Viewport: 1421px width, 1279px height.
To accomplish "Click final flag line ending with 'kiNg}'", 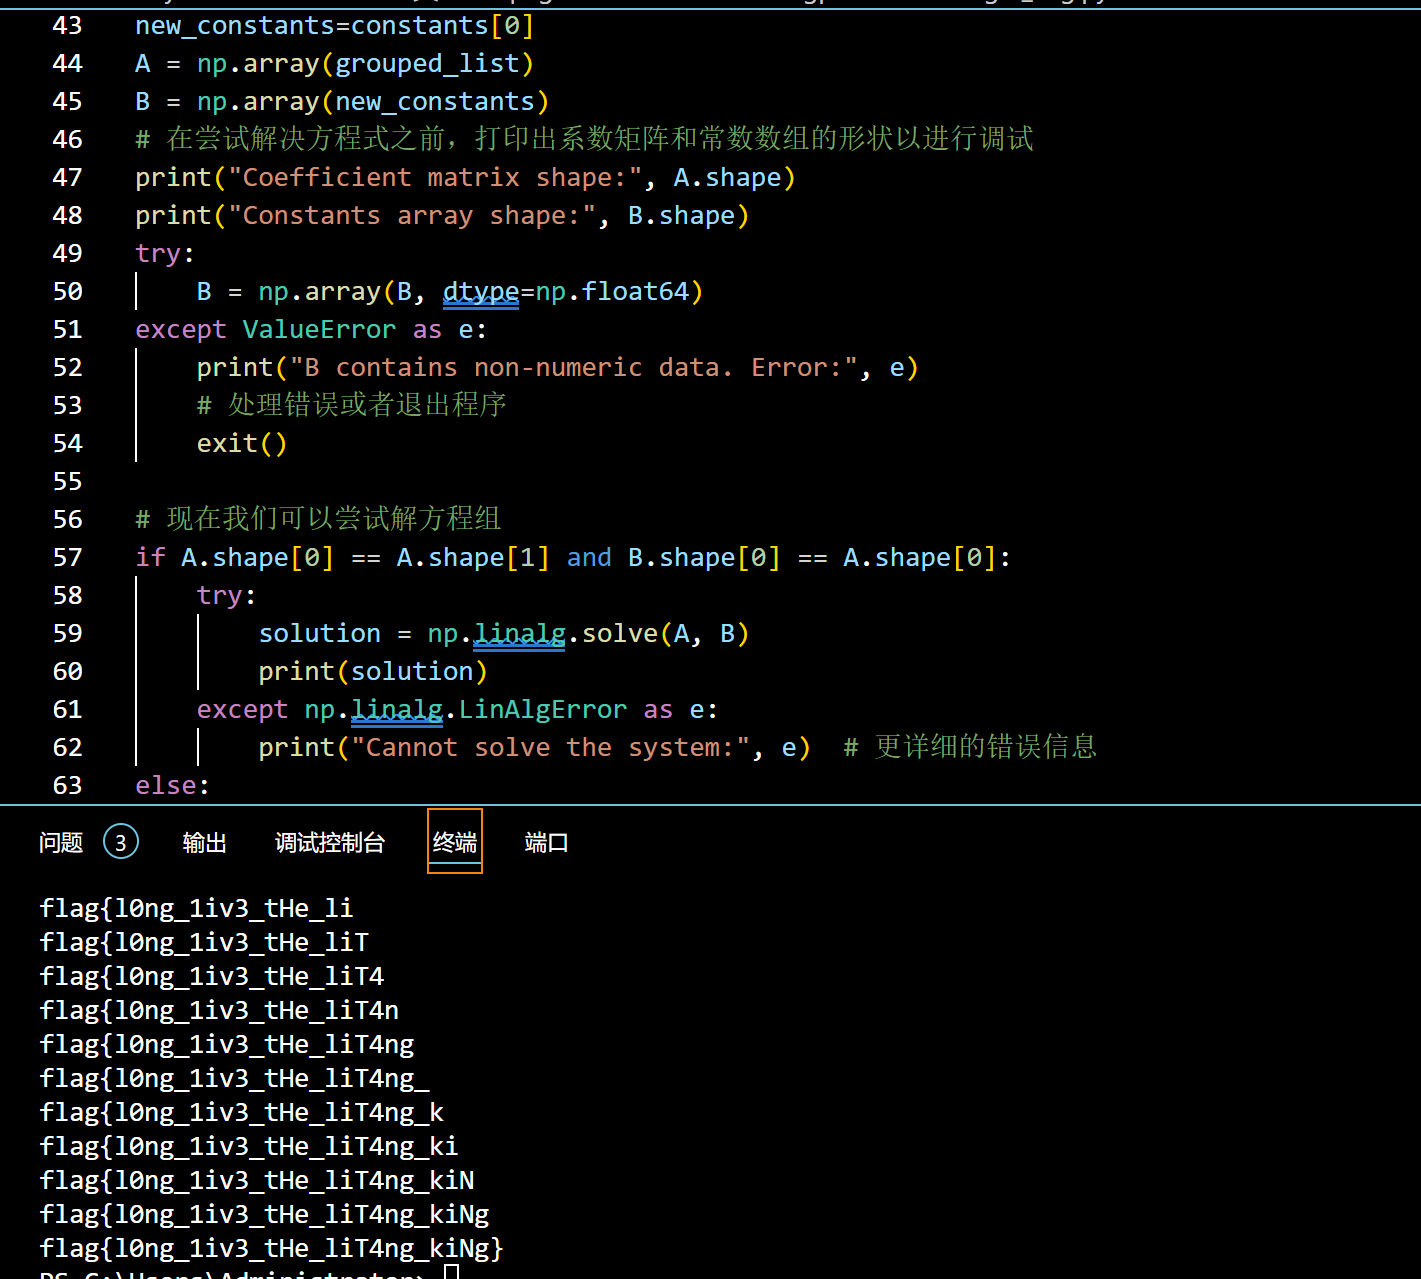I will (272, 1248).
